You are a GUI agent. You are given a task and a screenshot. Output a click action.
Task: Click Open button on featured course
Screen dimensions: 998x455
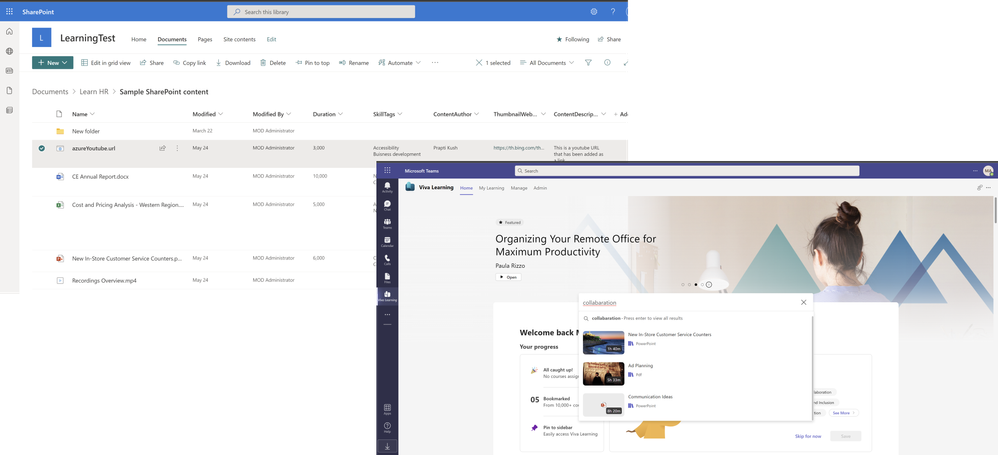tap(508, 277)
